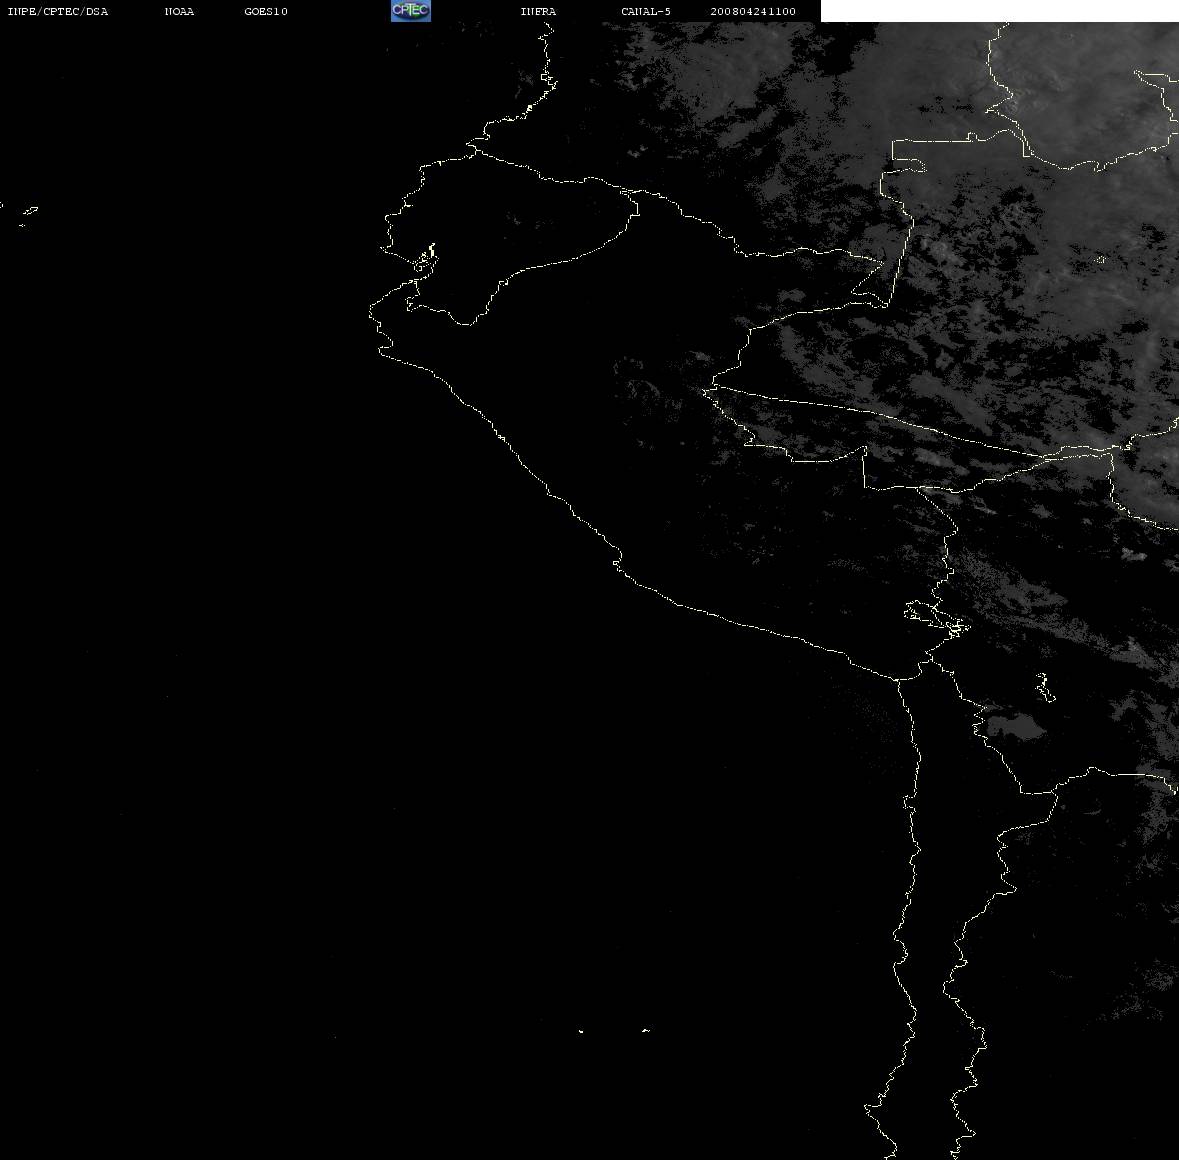1179x1160 pixels.
Task: Select the CANAL-5 channel label
Action: tap(646, 11)
